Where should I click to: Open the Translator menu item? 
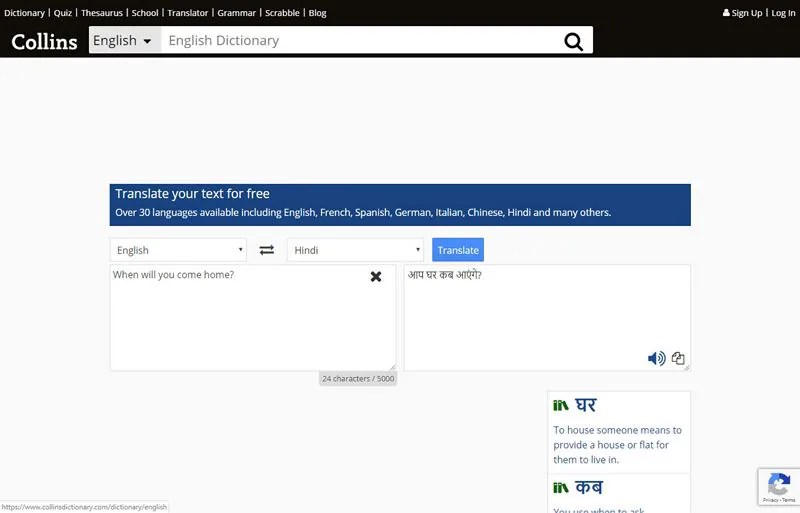[x=188, y=13]
